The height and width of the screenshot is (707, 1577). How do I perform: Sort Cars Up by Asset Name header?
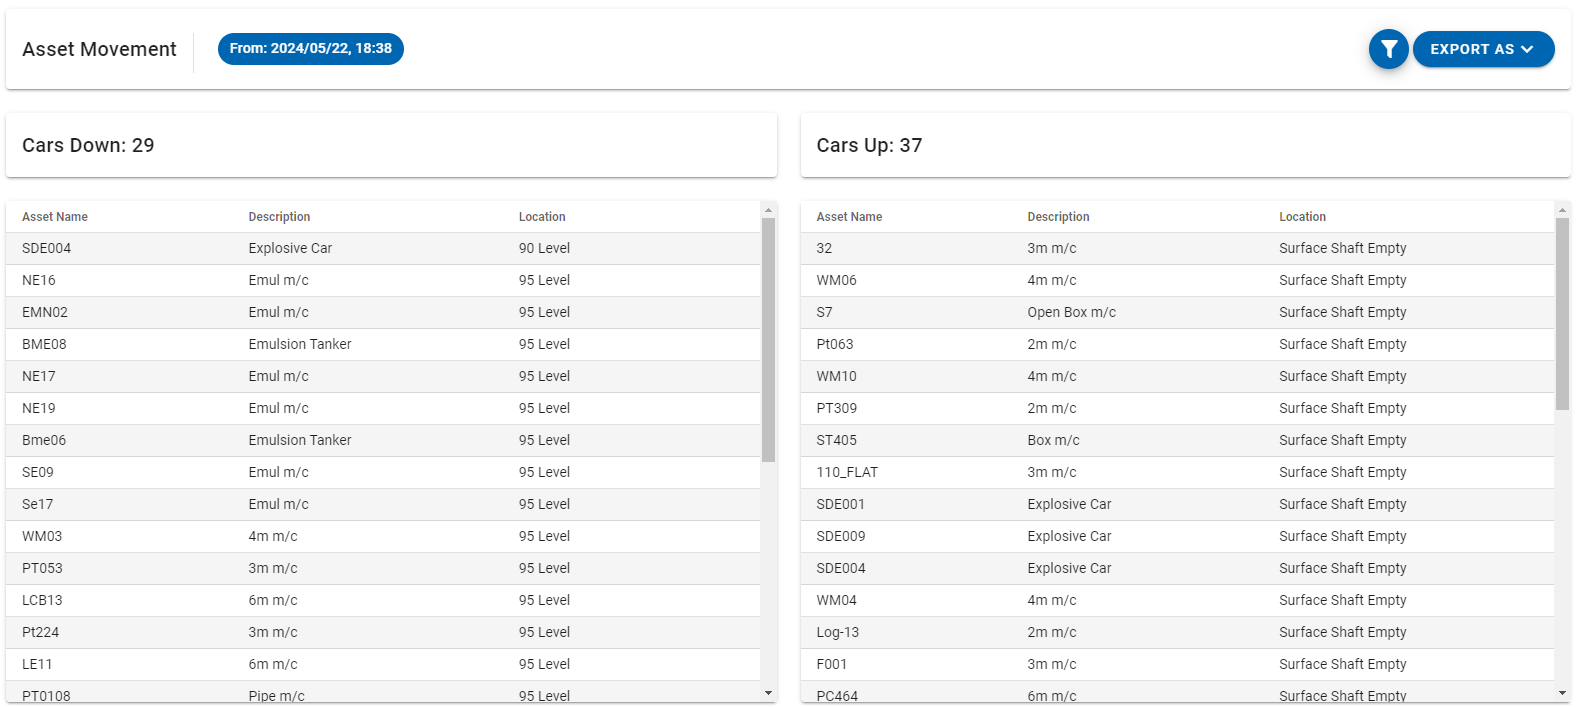[849, 217]
